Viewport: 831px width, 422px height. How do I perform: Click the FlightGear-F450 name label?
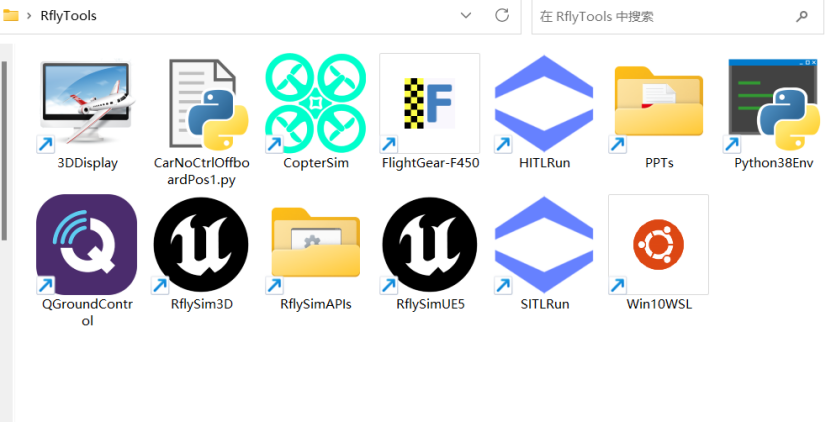tap(430, 163)
